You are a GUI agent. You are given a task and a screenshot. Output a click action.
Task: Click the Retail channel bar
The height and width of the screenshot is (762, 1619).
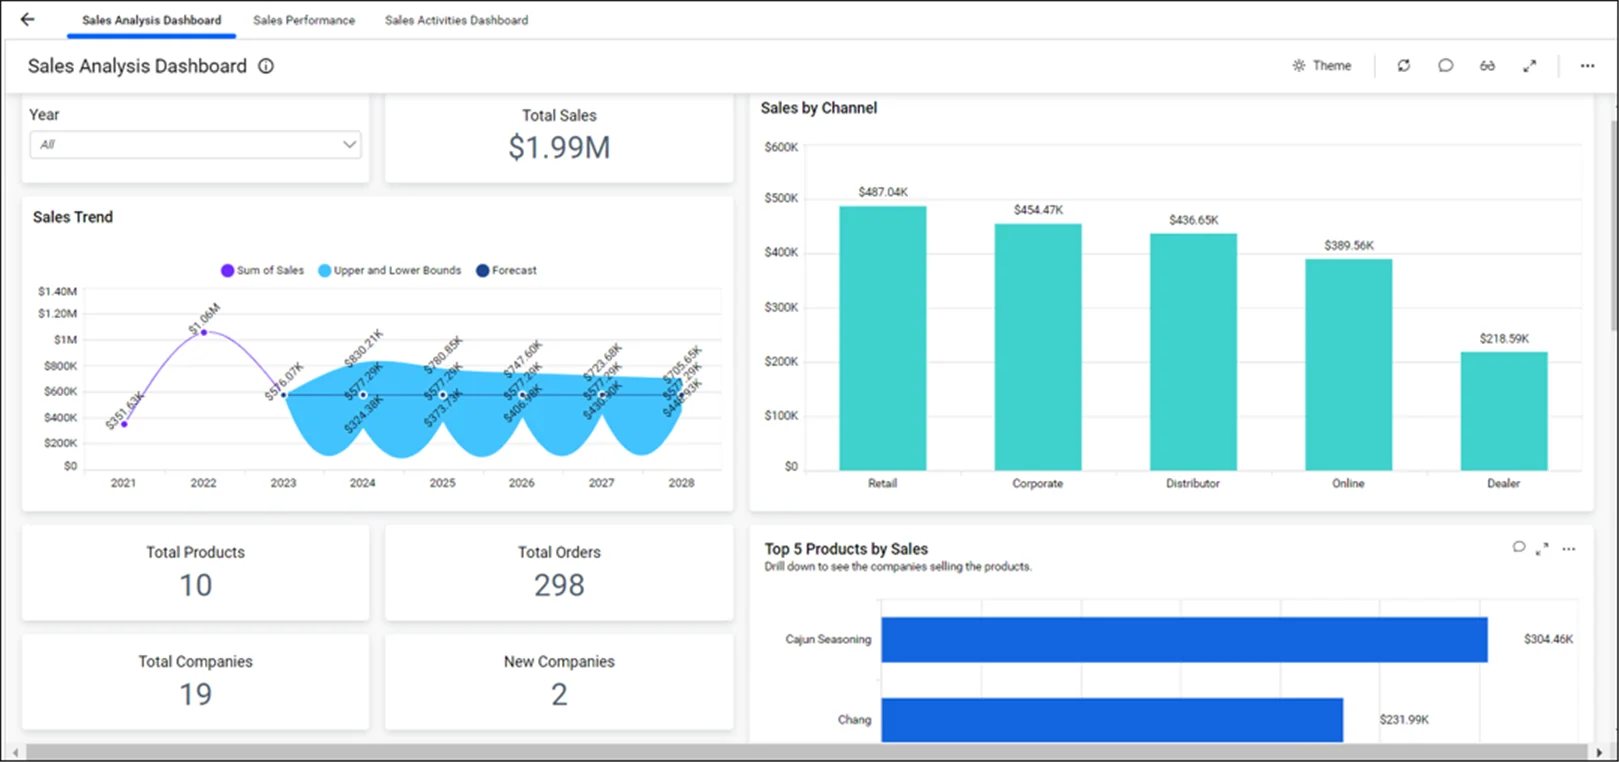882,338
